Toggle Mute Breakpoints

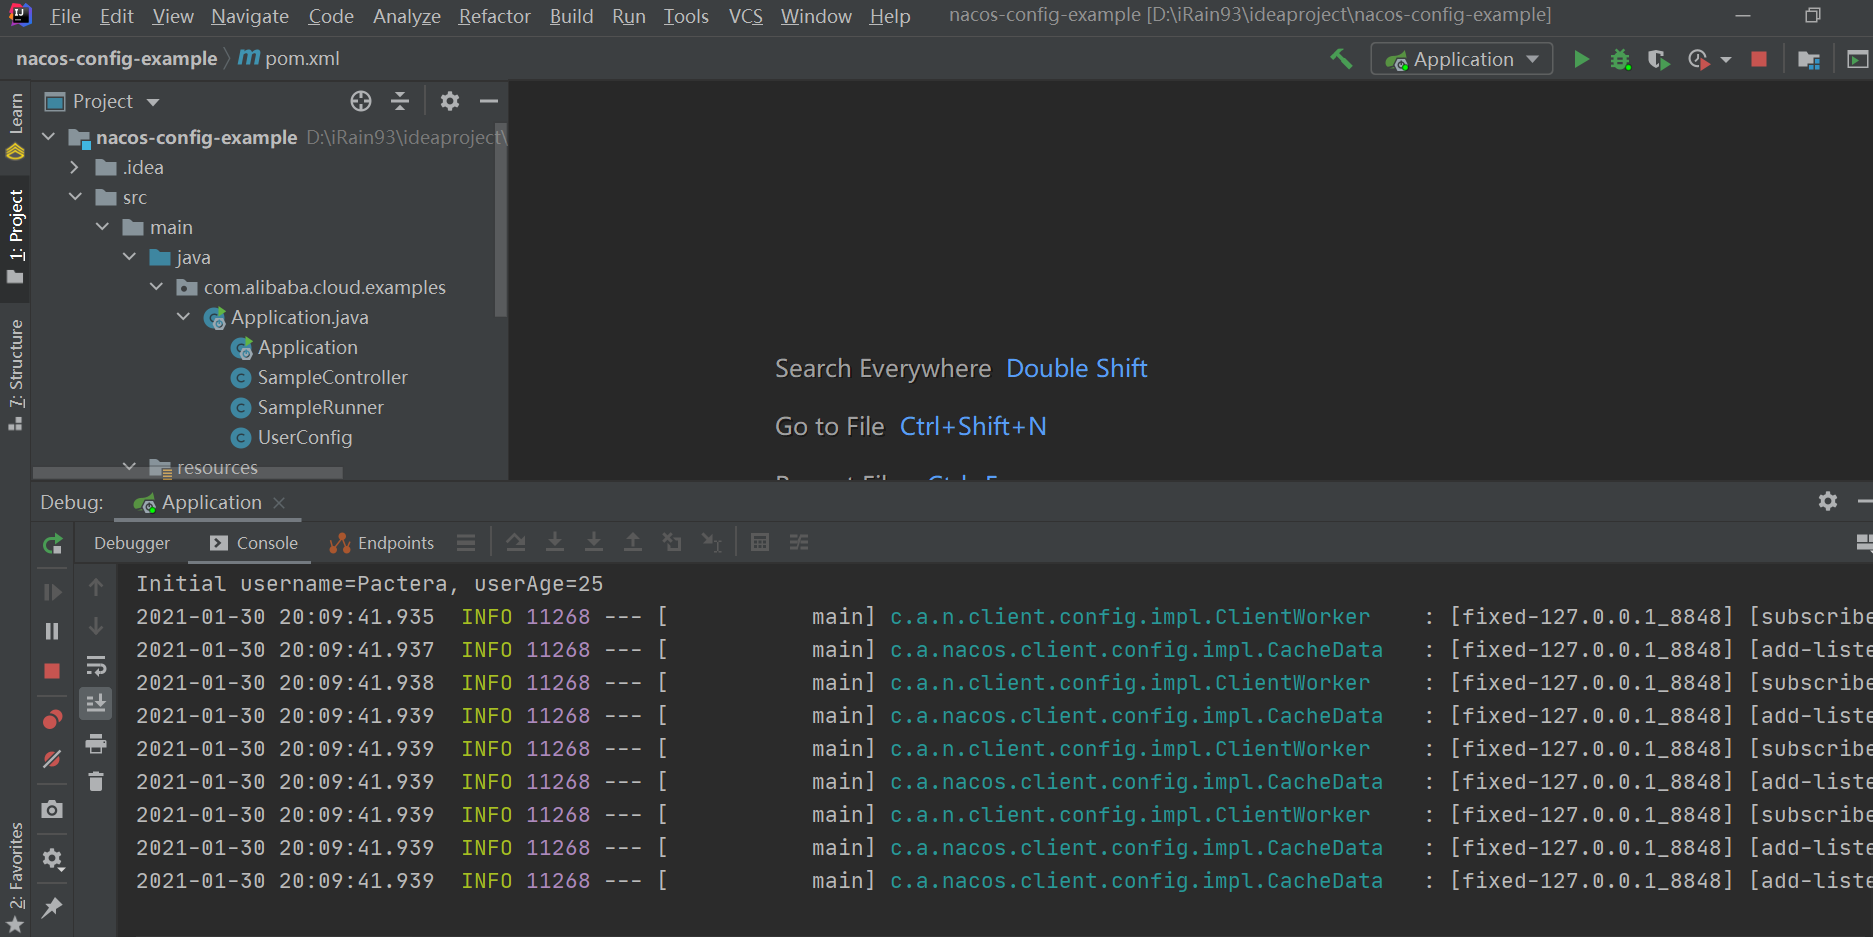tap(52, 759)
